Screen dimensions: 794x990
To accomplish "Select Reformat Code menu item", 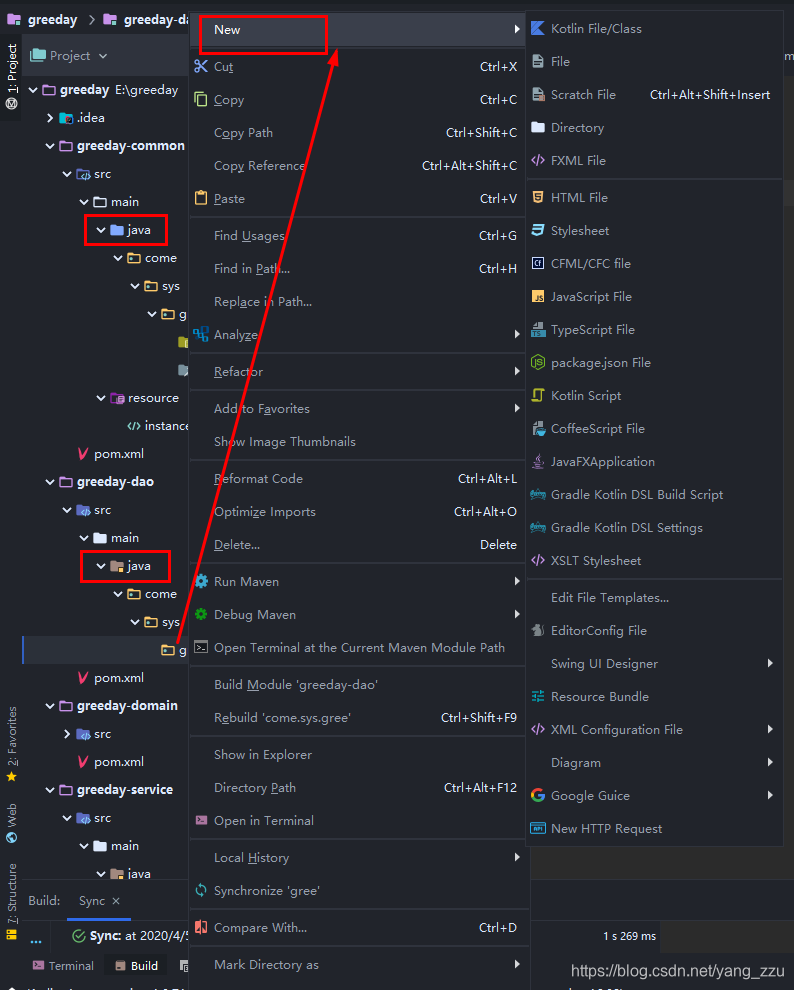I will (x=358, y=479).
